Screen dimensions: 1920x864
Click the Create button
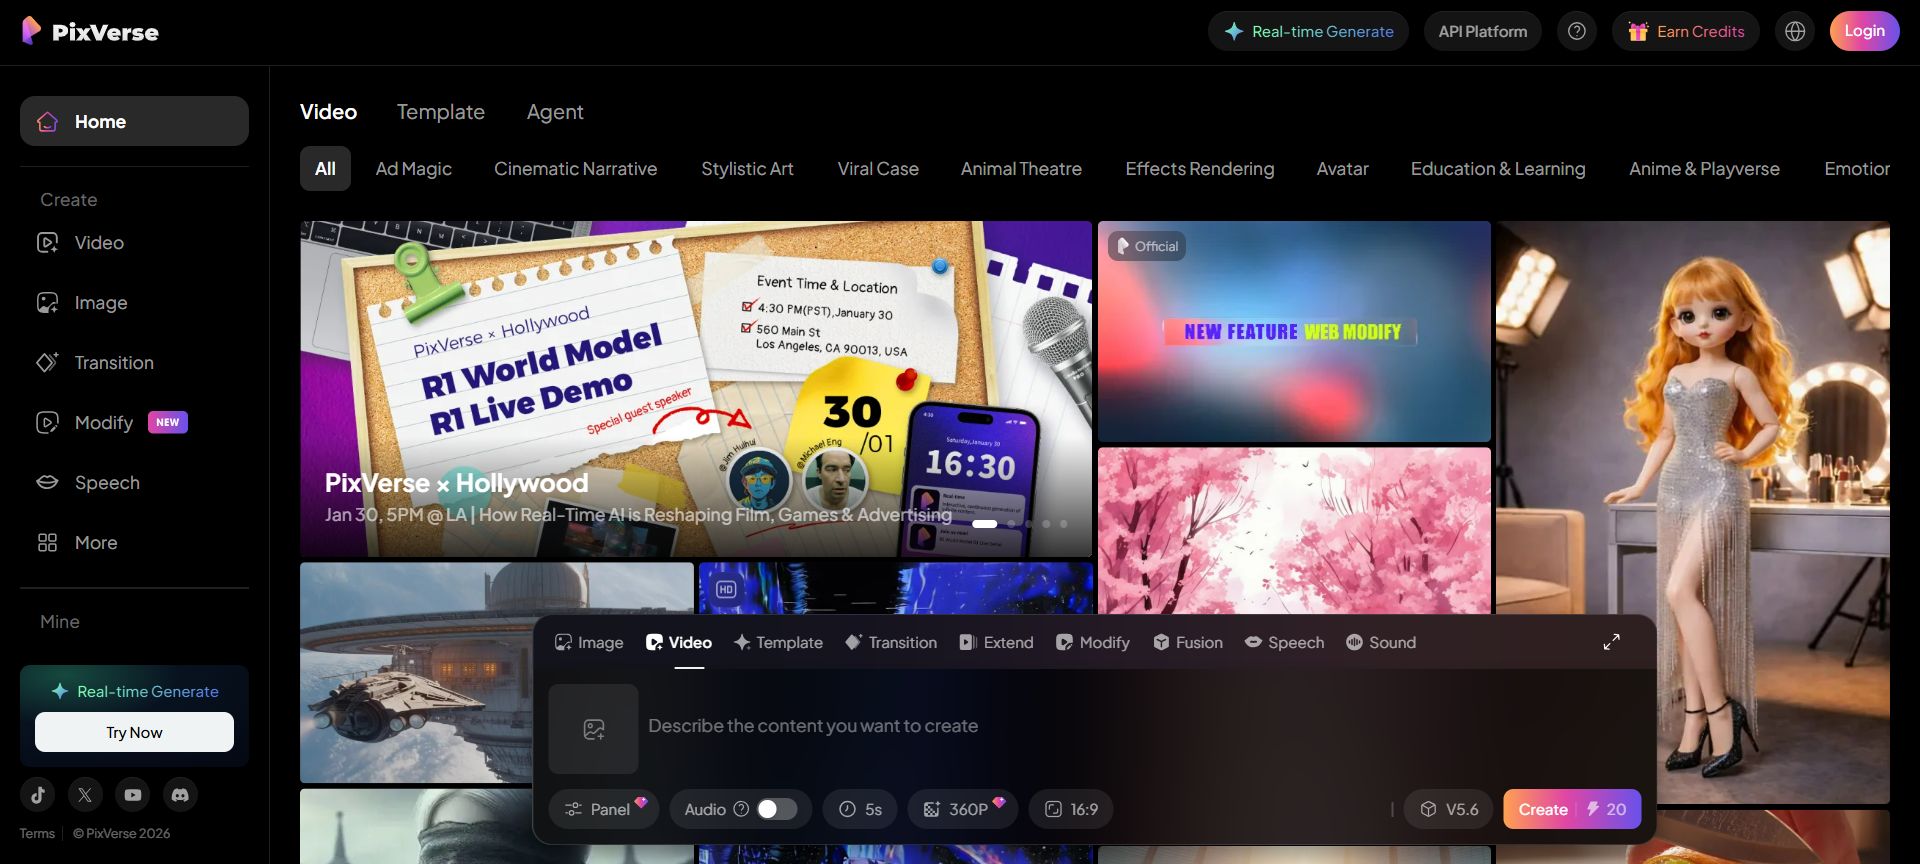pyautogui.click(x=1572, y=809)
